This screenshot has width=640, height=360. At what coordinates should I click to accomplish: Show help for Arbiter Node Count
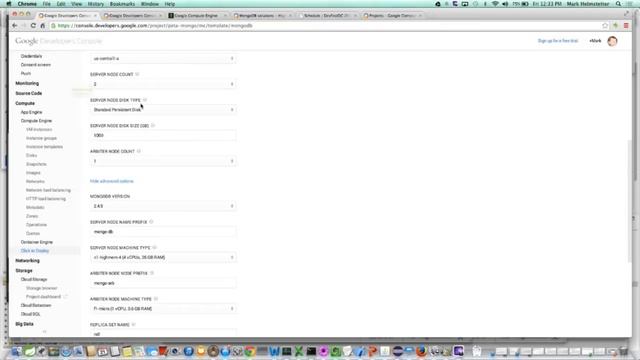139,151
